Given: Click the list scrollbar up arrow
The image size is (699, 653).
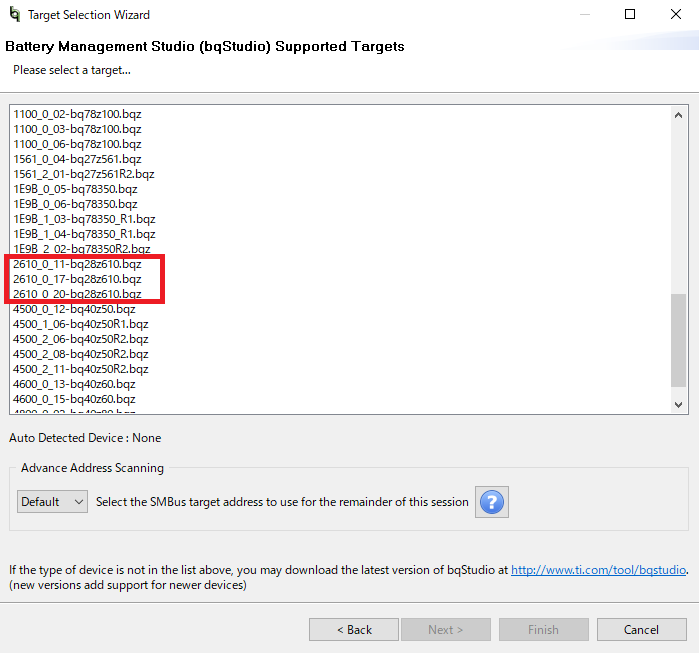Looking at the screenshot, I should click(678, 115).
